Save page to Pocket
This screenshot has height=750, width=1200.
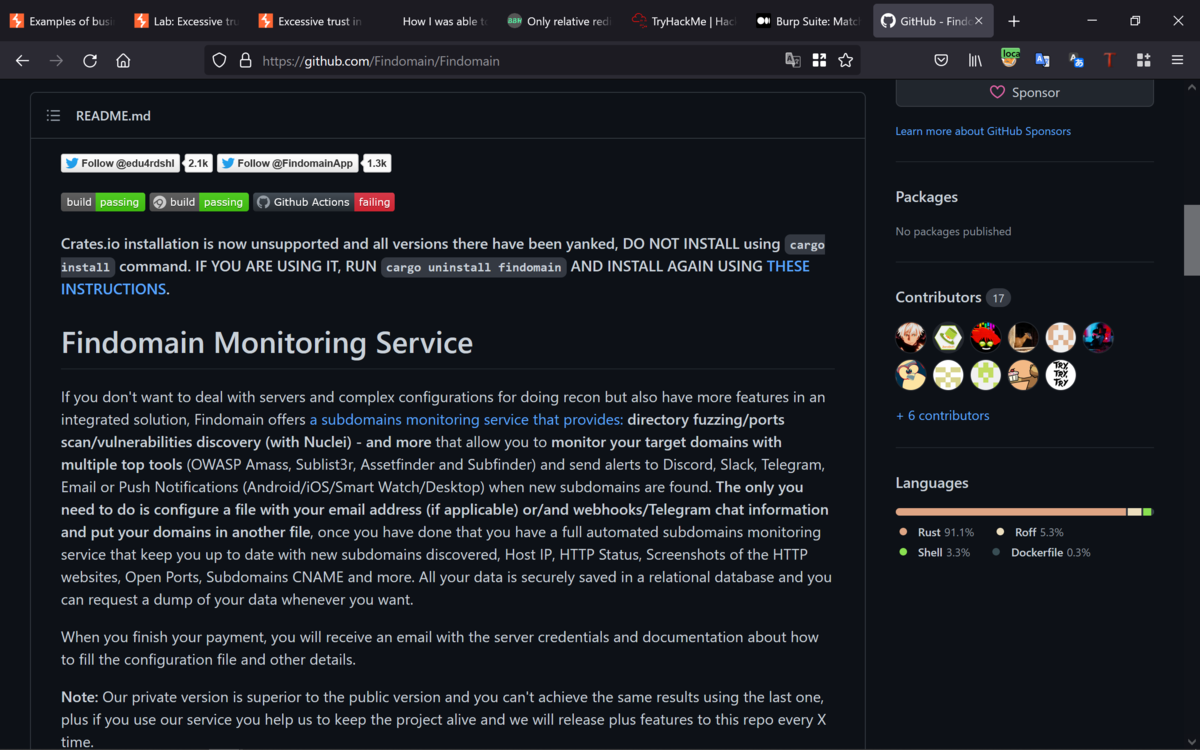point(941,60)
